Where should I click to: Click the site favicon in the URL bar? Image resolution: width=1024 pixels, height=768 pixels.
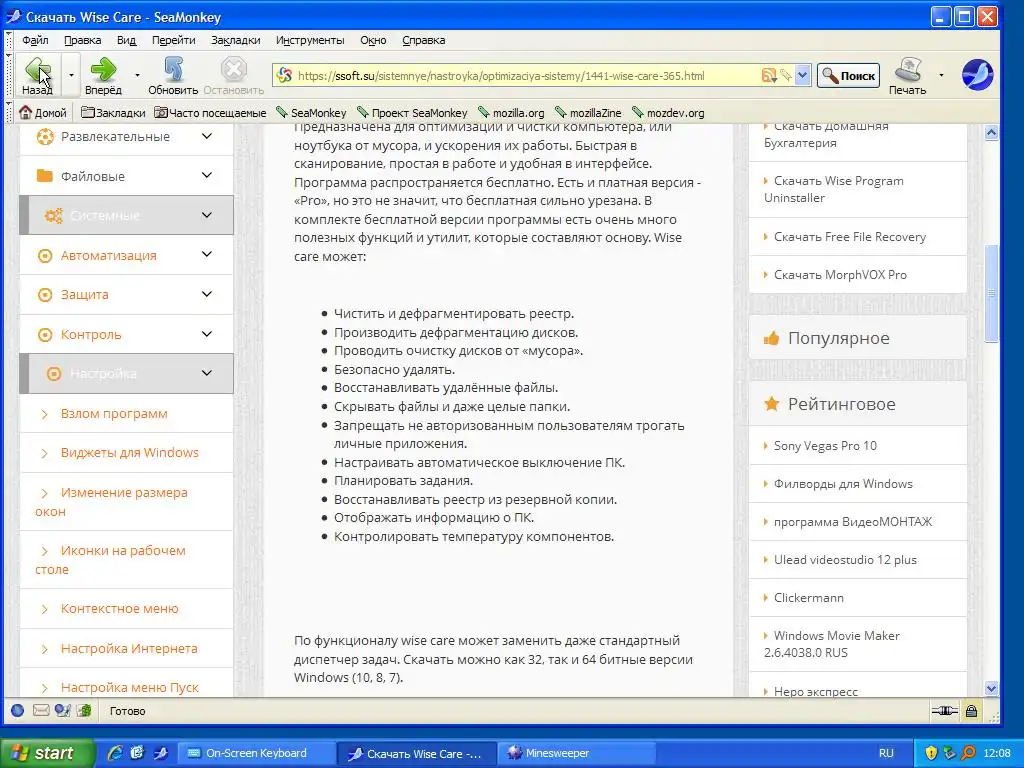tap(284, 76)
